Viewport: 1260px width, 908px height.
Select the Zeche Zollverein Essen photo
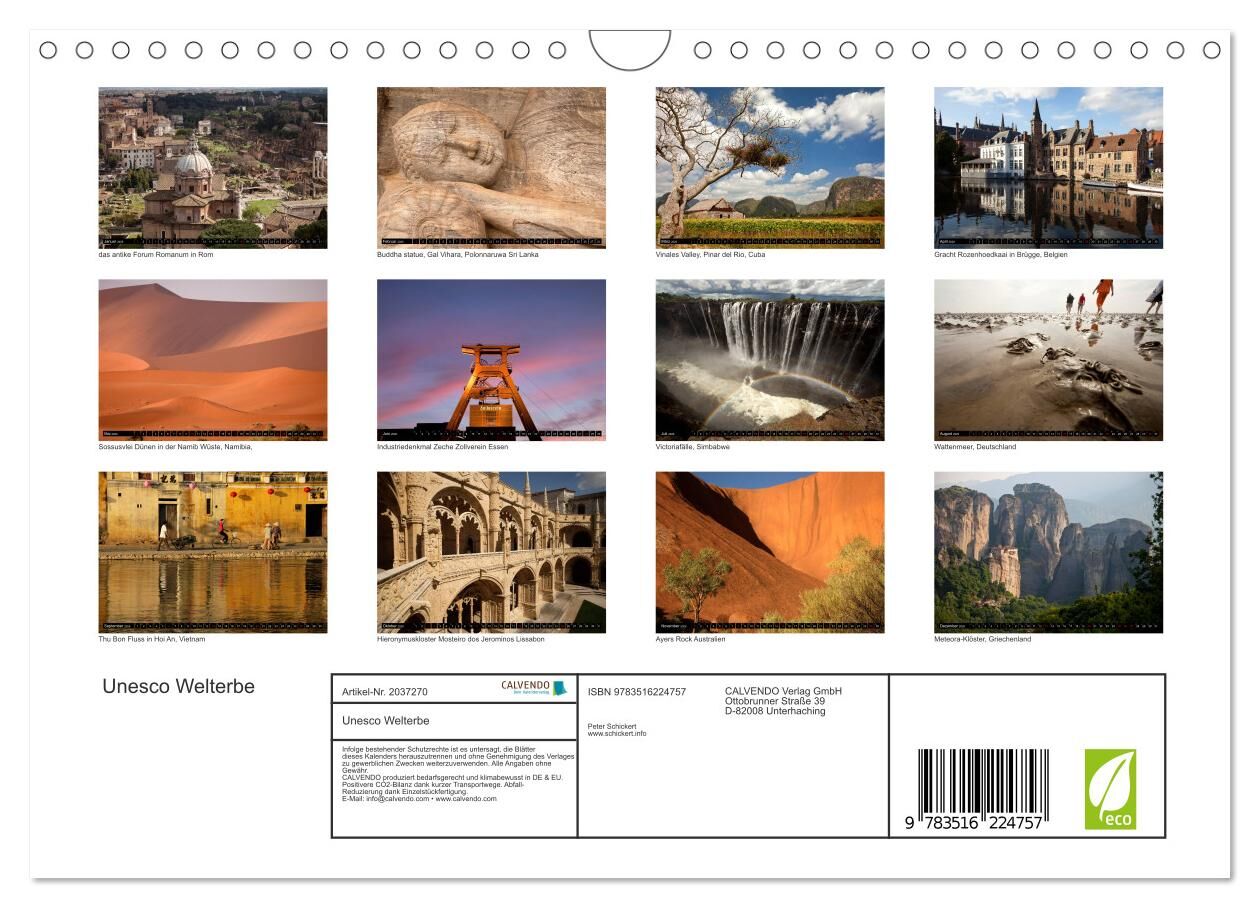(491, 359)
